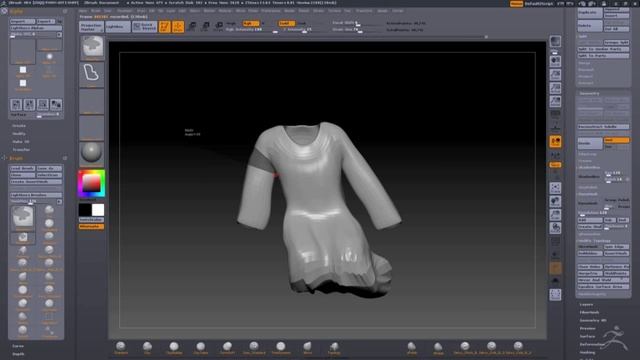This screenshot has width=640, height=360.
Task: Expand the Curve section under Brush
Action: [18, 346]
